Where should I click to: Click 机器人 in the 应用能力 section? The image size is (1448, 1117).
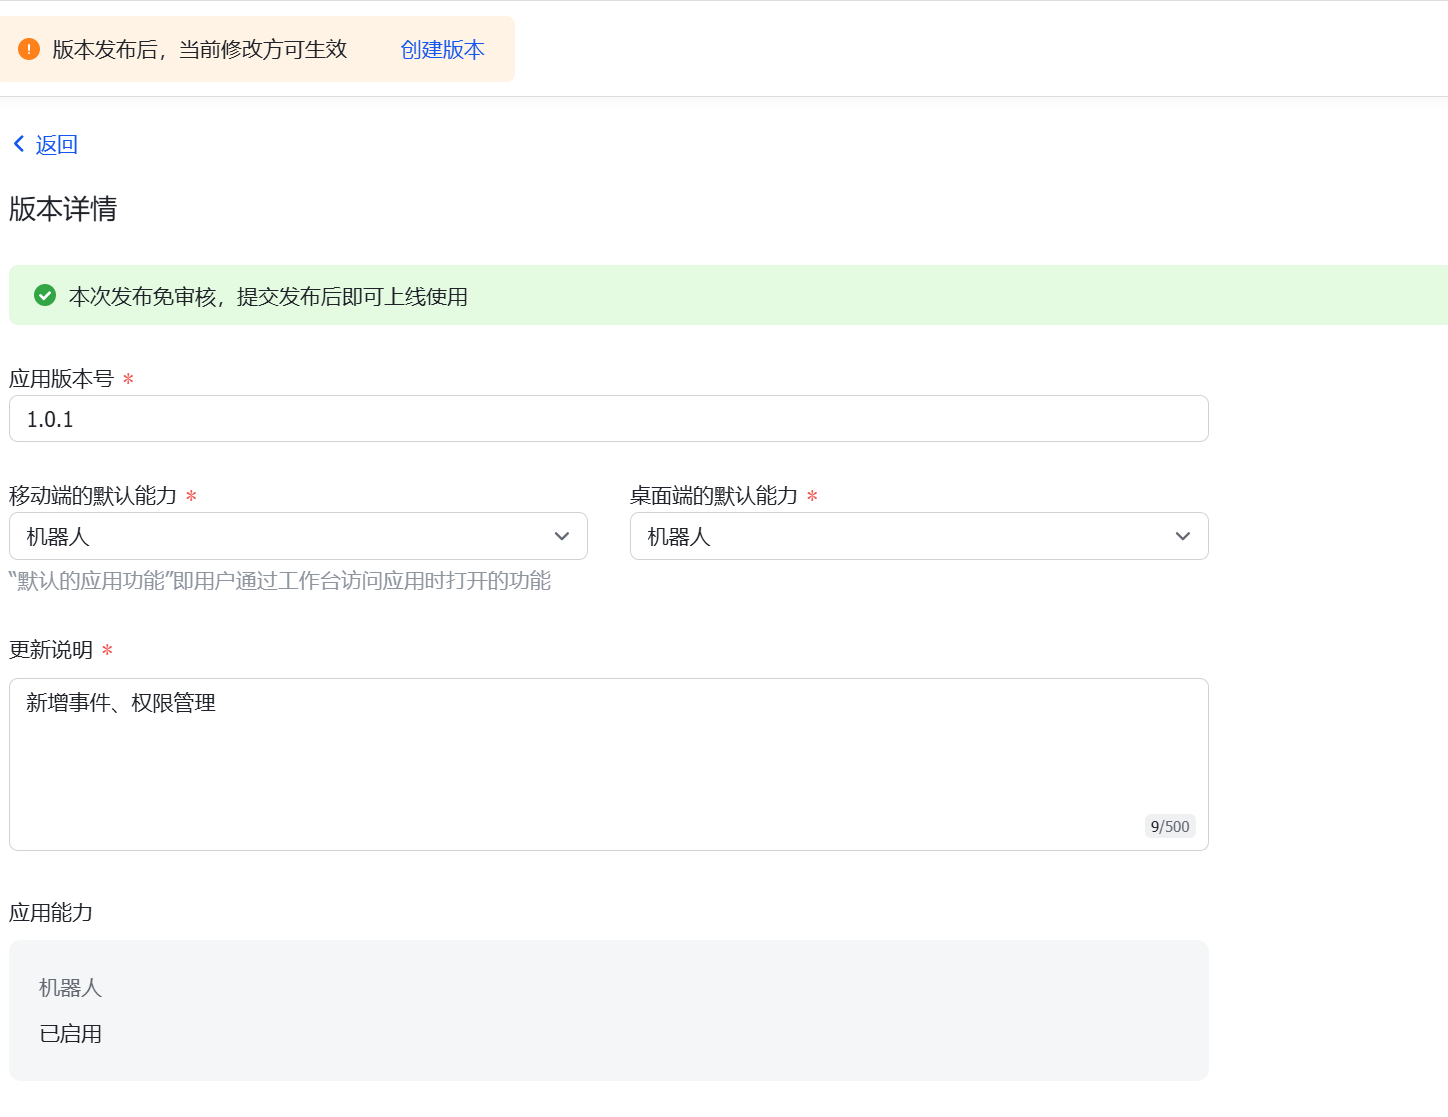tap(69, 988)
